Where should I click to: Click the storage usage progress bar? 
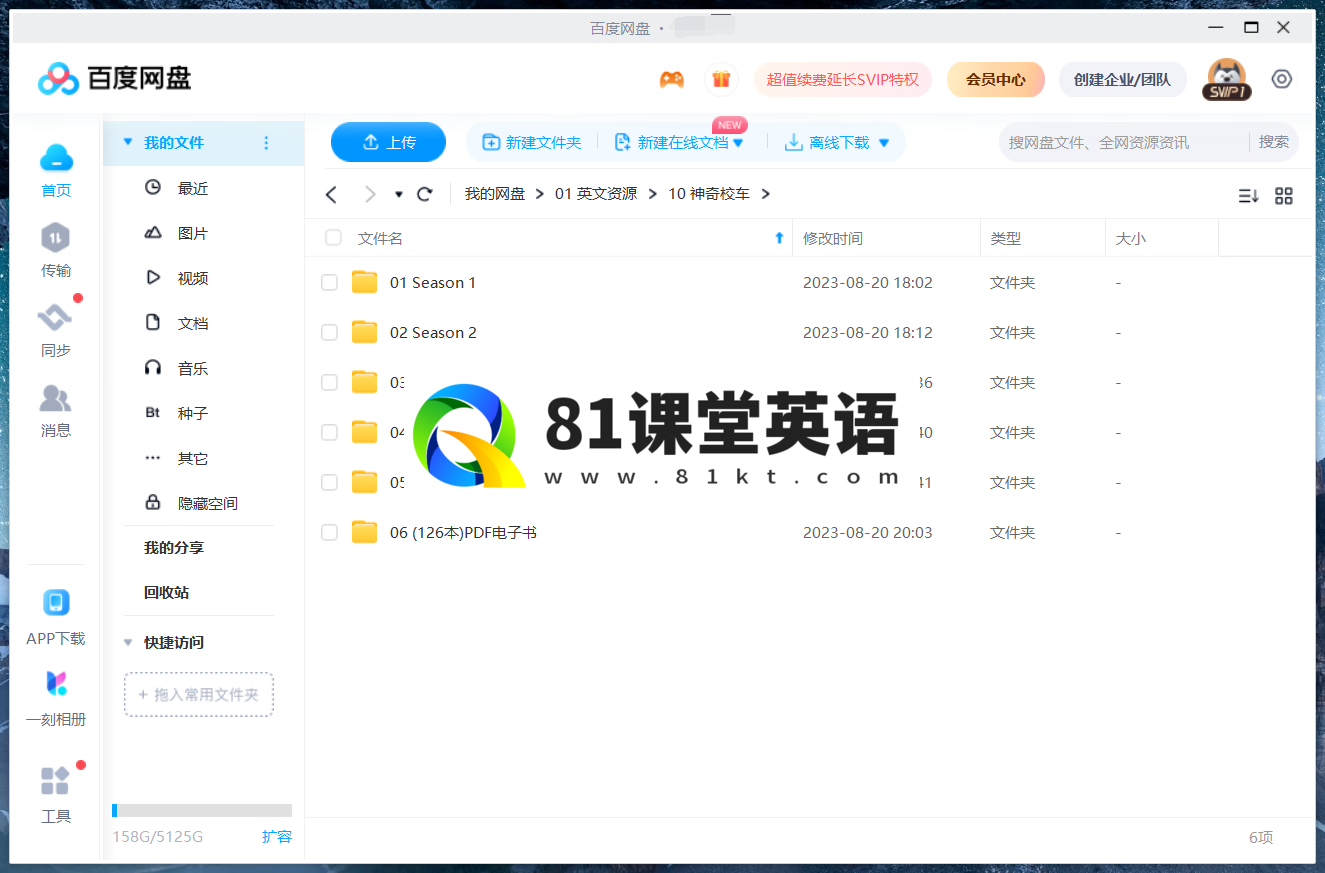202,810
